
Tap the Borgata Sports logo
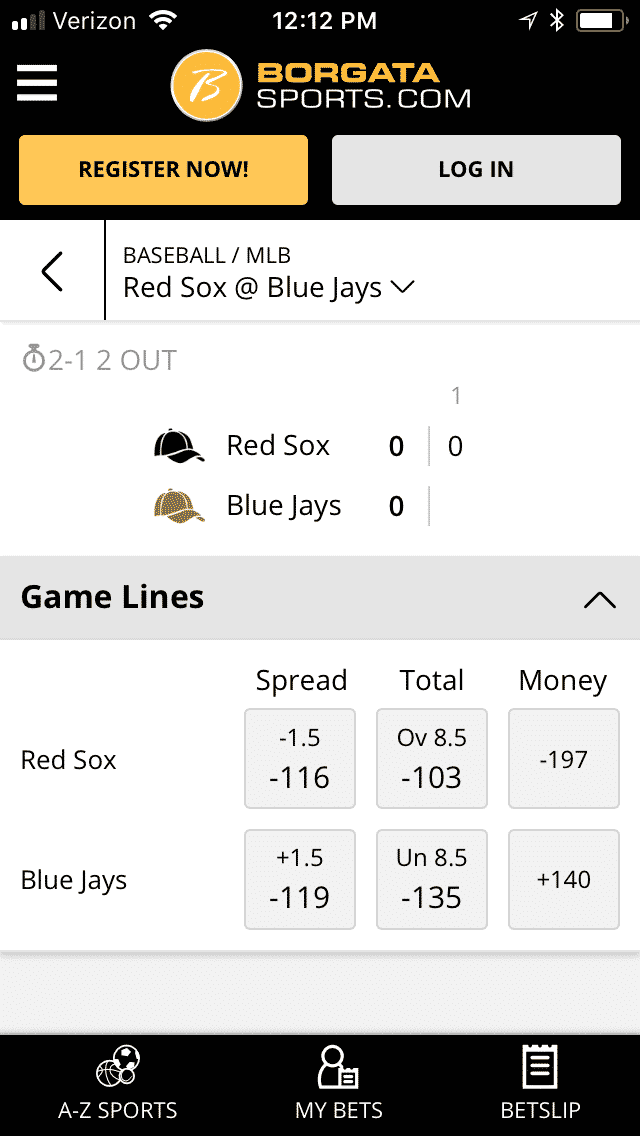click(320, 85)
